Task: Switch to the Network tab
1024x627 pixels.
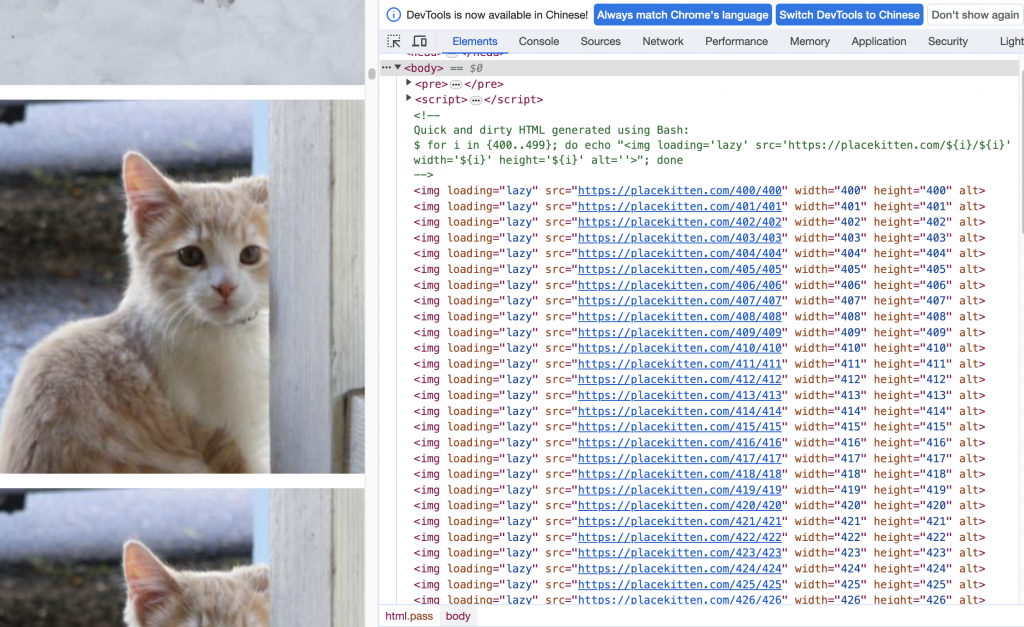Action: tap(663, 41)
